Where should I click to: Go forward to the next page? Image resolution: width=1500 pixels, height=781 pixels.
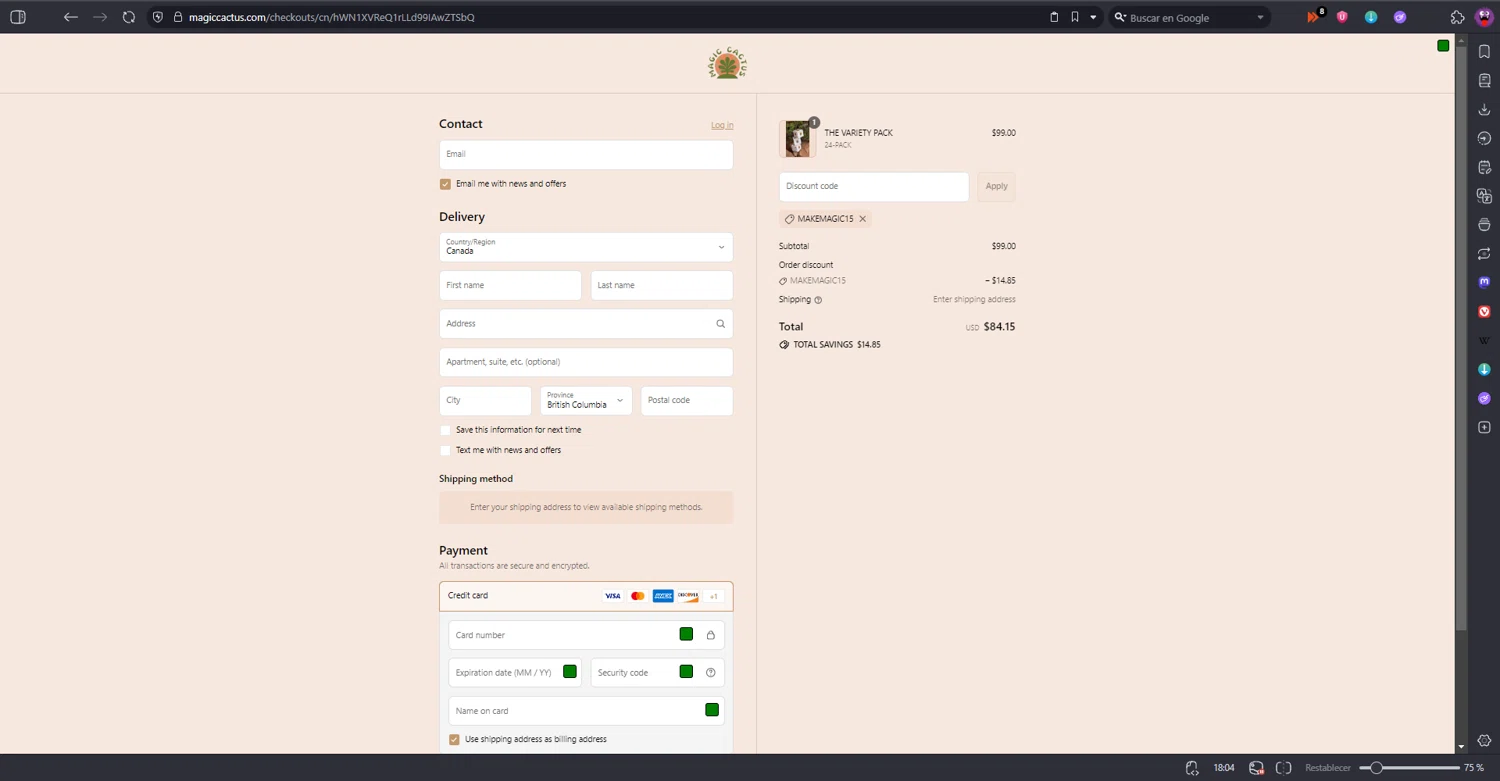point(100,17)
